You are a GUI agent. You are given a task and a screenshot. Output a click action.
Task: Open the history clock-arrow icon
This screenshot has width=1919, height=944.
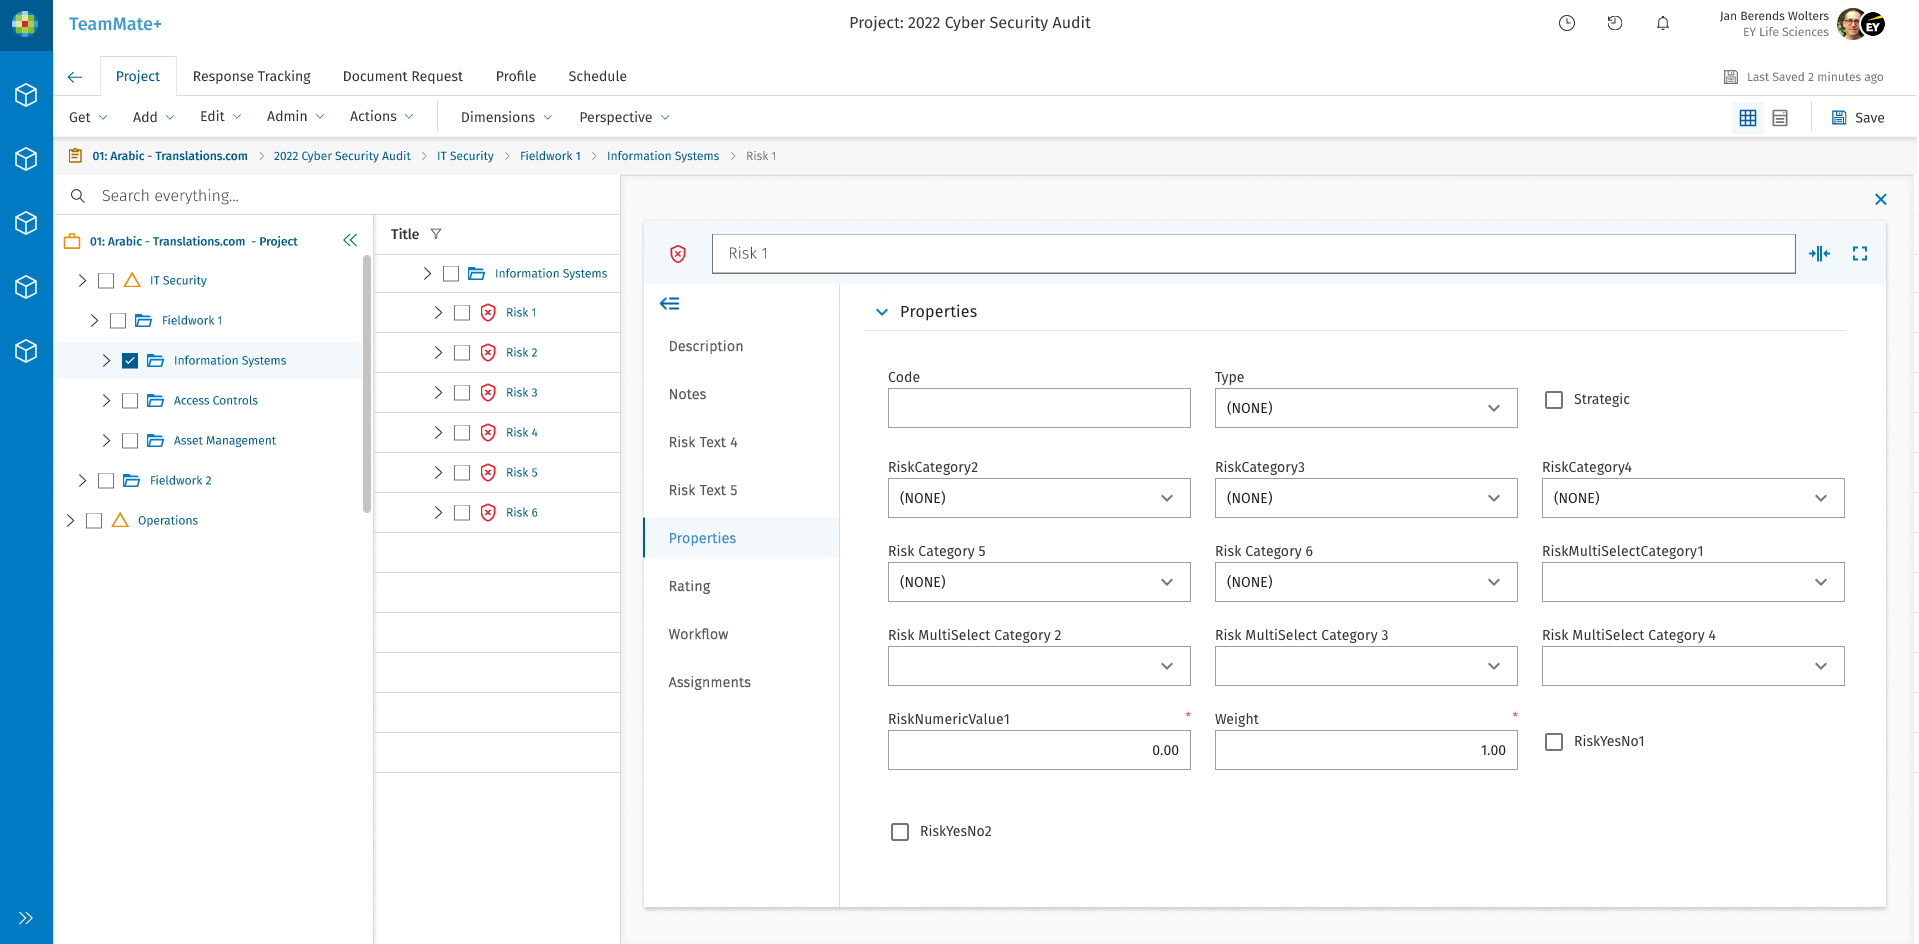[1614, 23]
